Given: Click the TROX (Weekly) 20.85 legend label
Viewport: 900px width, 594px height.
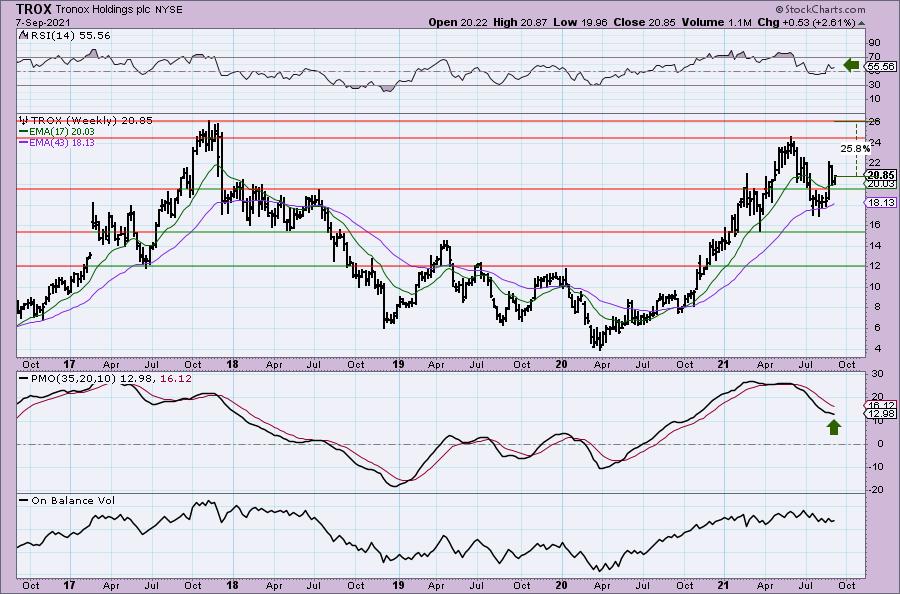Looking at the screenshot, I should pos(92,121).
